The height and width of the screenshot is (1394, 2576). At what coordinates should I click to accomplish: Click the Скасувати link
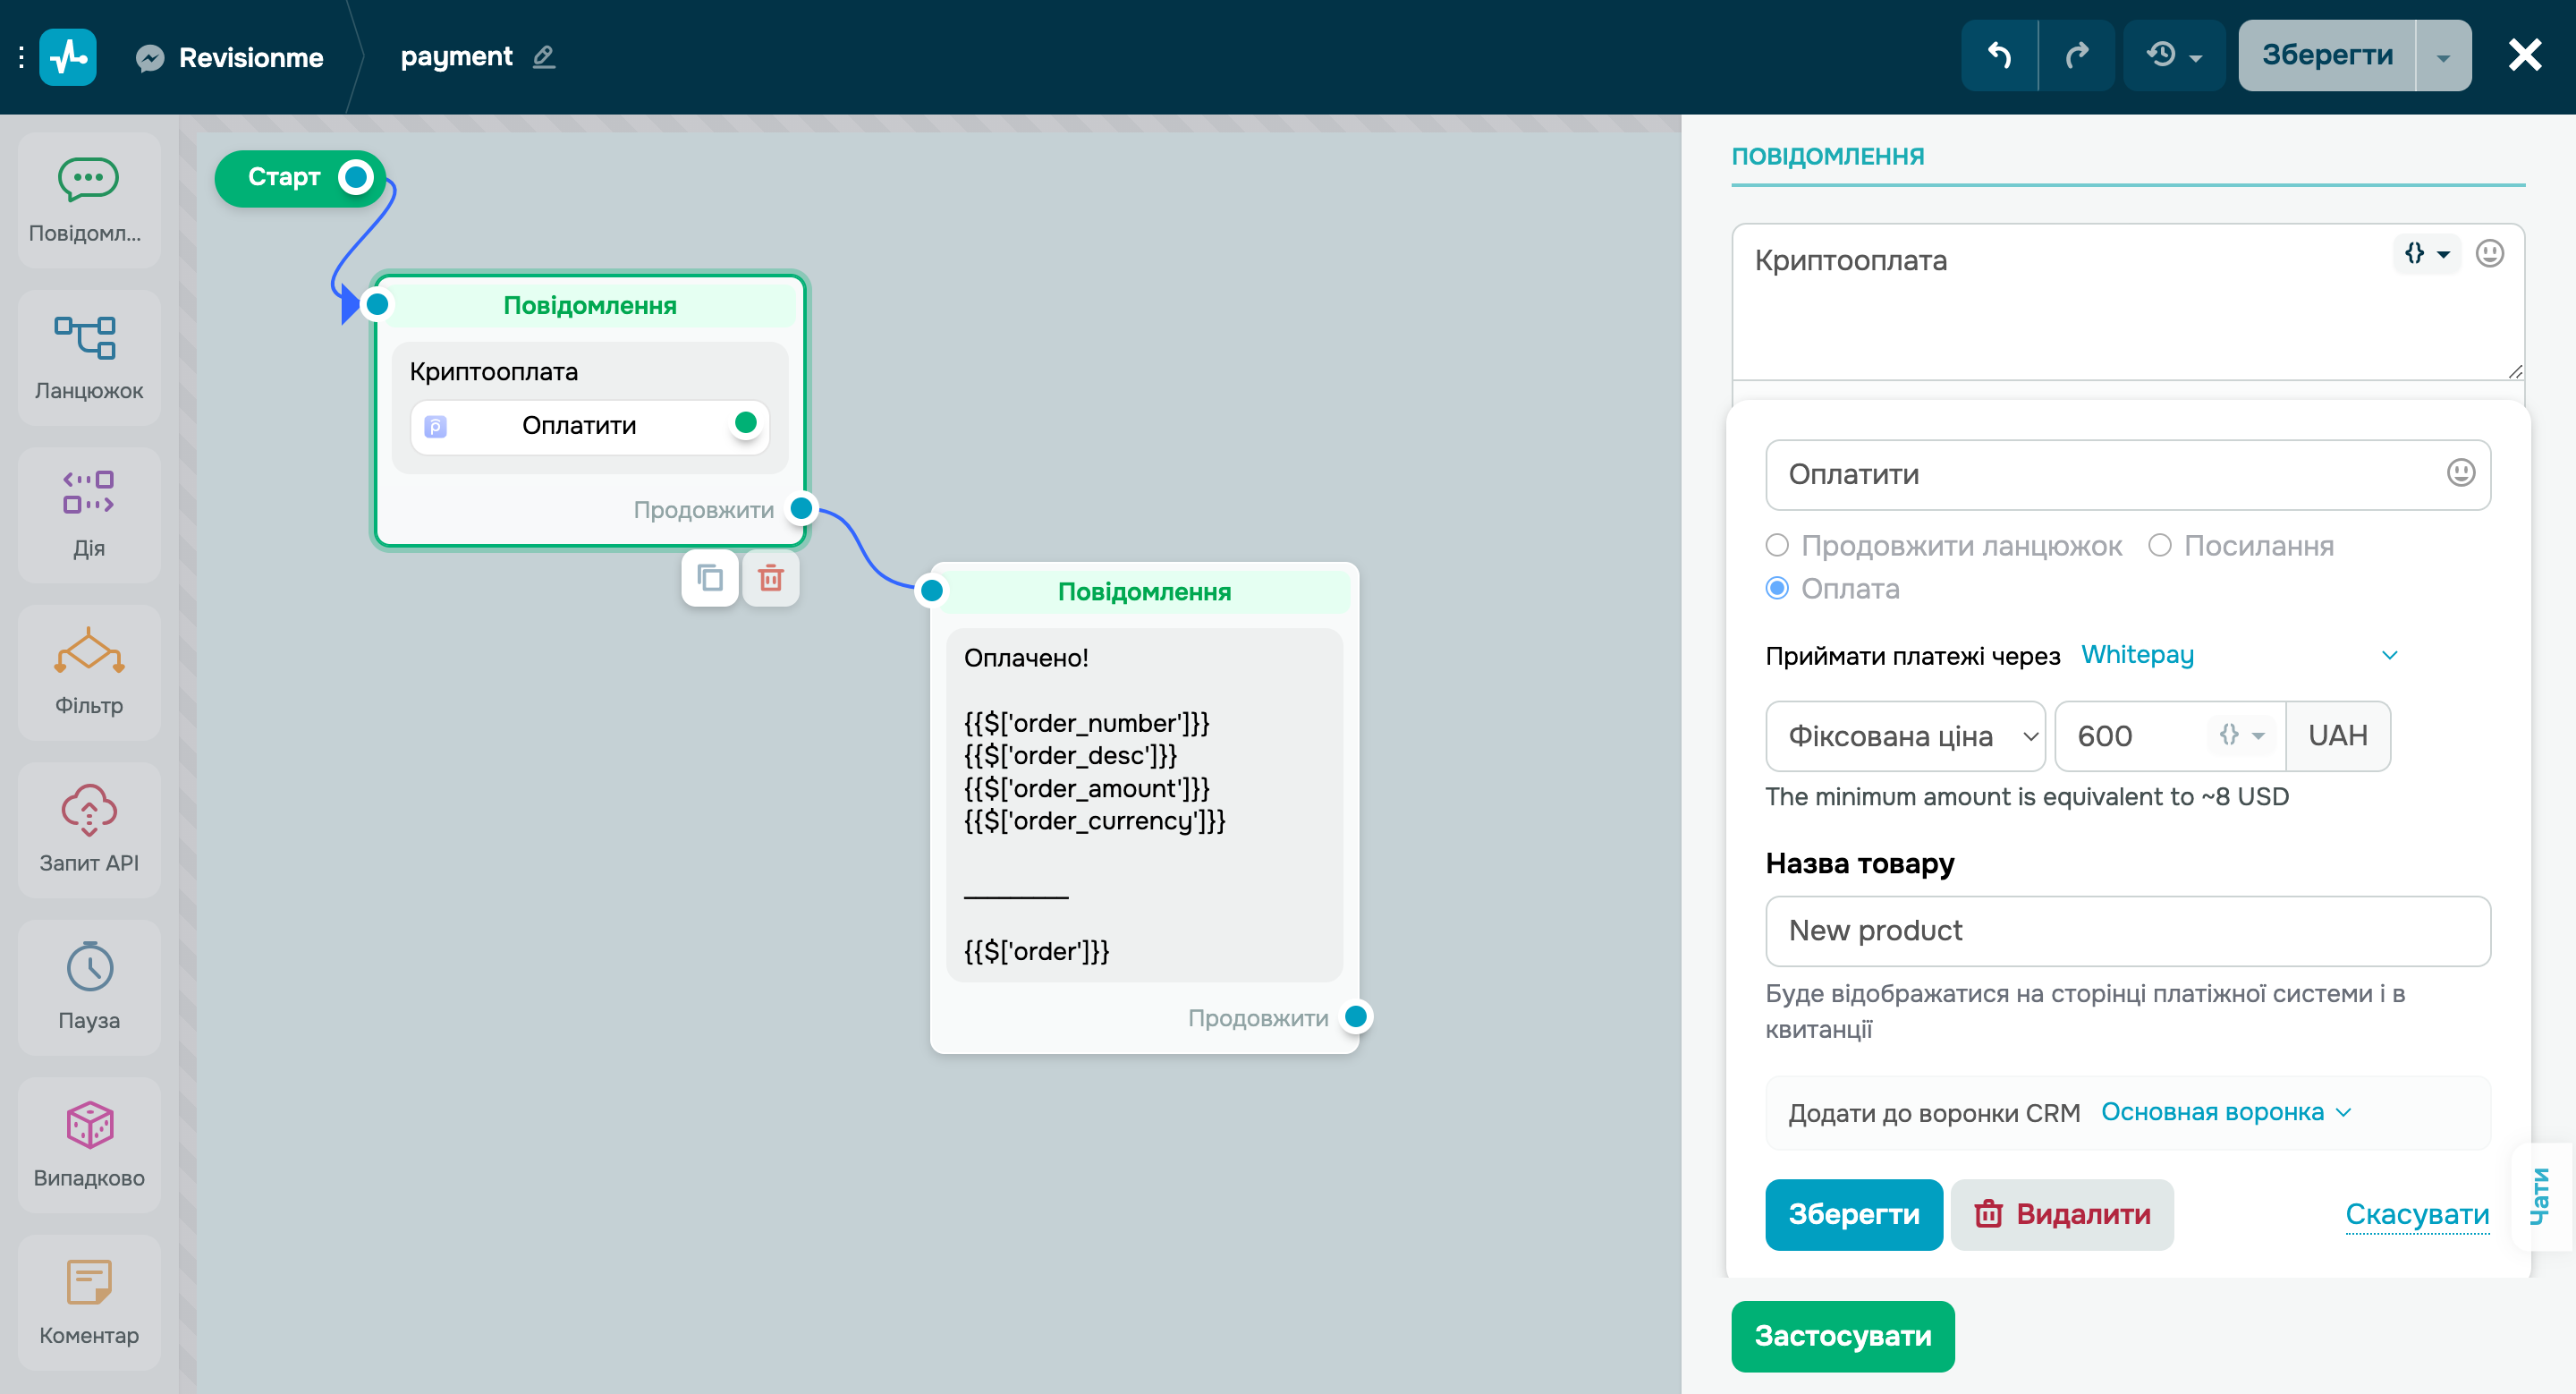coord(2416,1214)
